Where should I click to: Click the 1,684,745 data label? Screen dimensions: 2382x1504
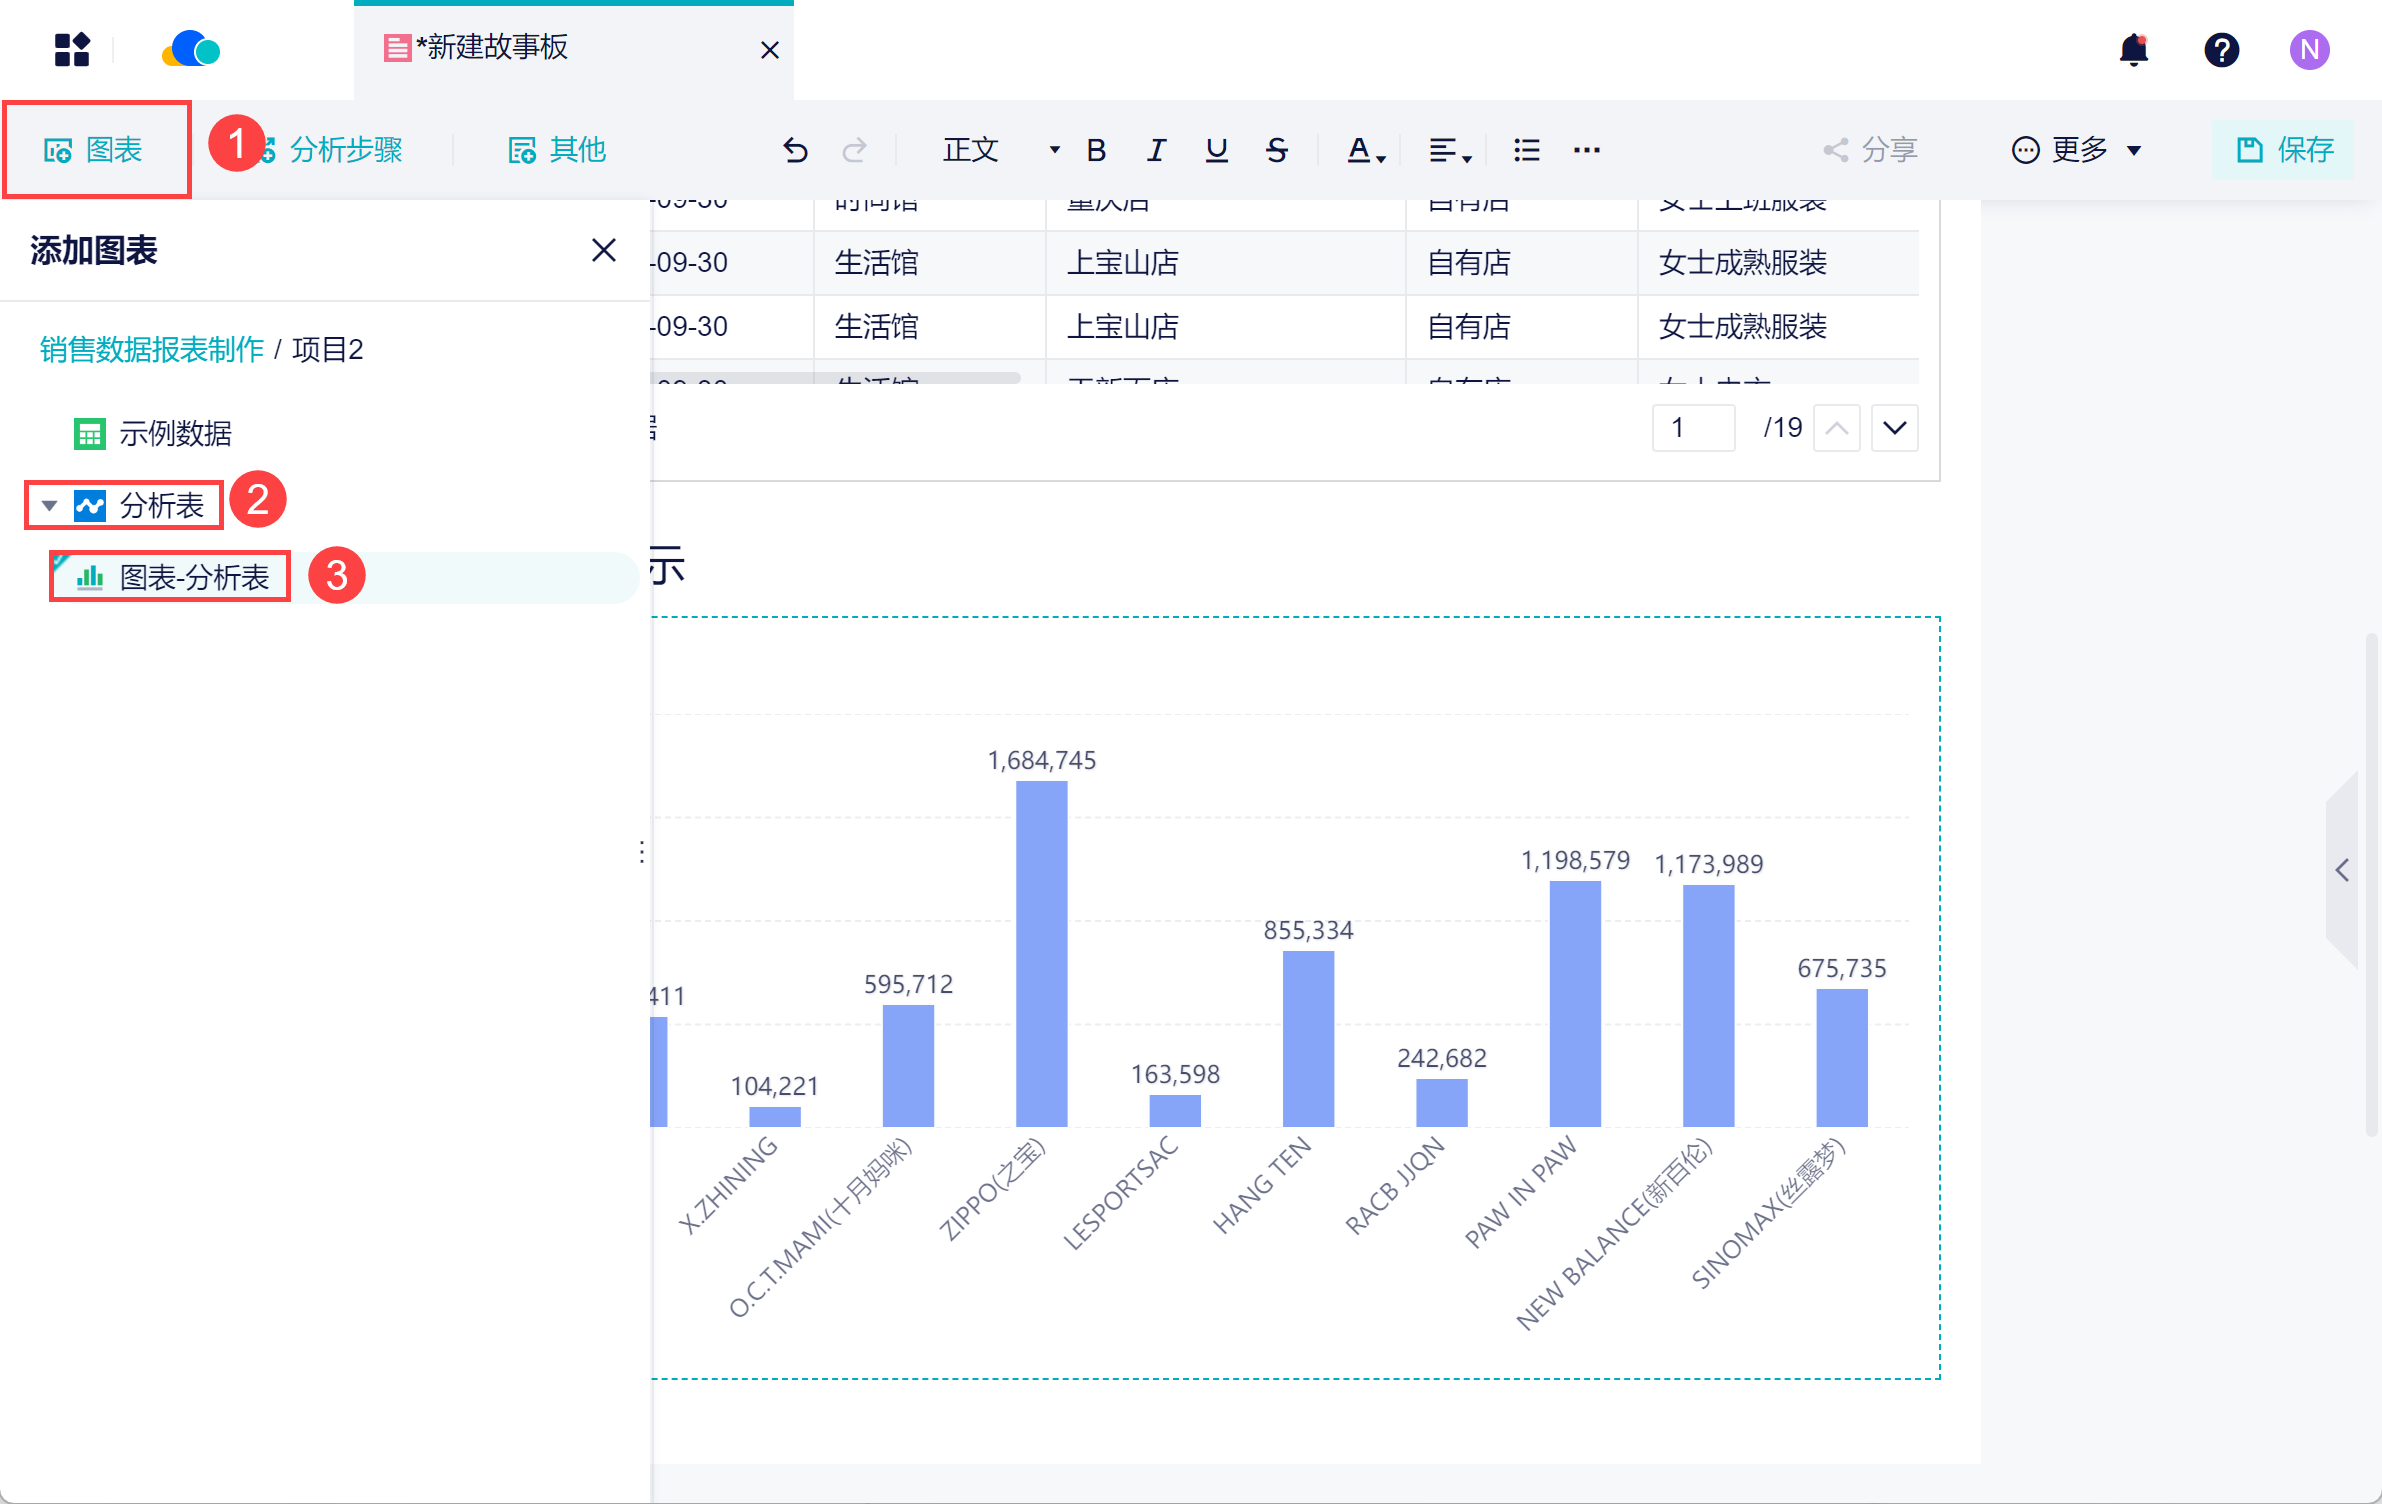[x=1041, y=760]
